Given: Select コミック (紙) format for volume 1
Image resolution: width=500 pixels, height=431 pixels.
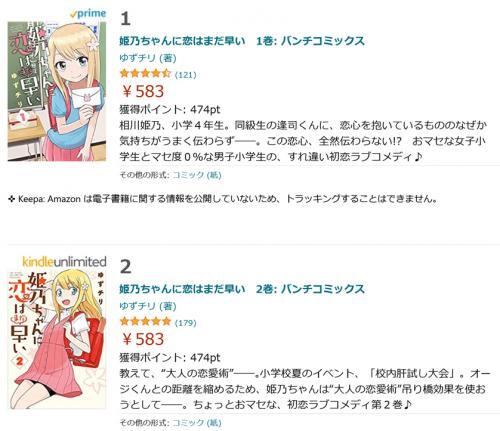Looking at the screenshot, I should click(197, 175).
